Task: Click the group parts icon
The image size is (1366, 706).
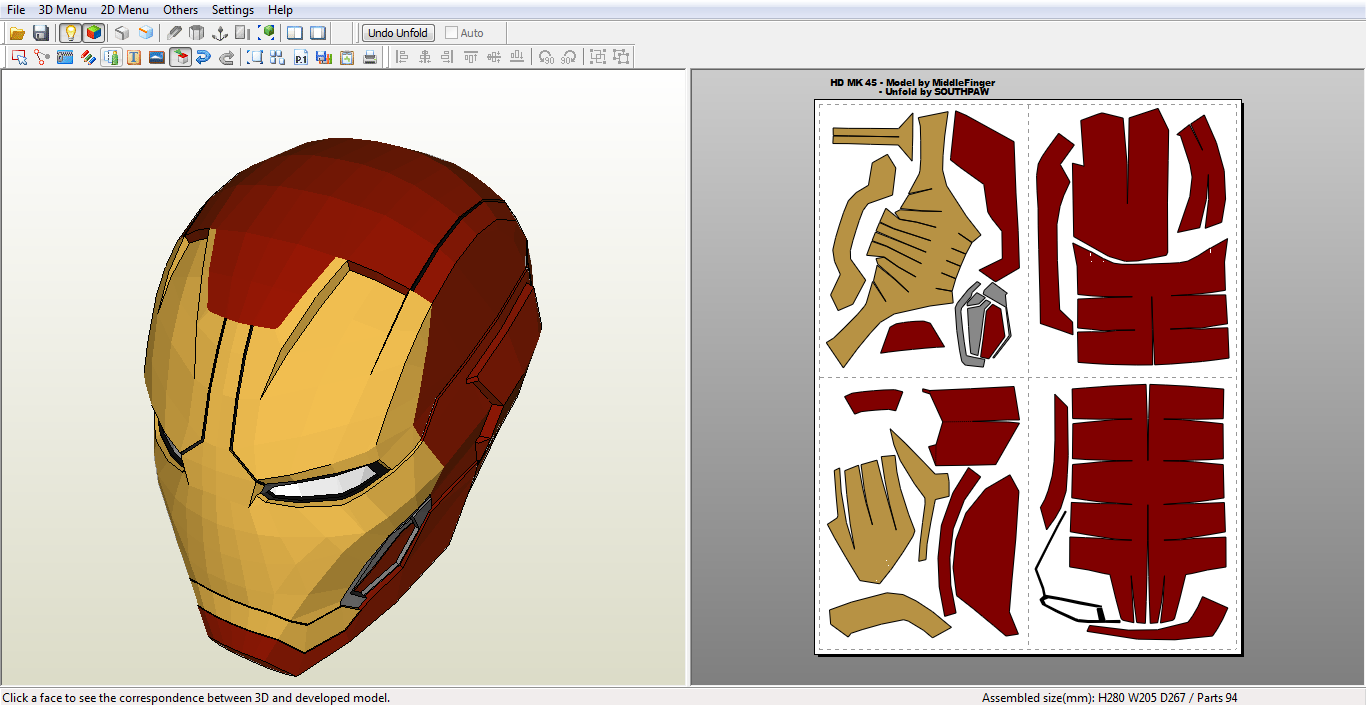Action: click(598, 57)
